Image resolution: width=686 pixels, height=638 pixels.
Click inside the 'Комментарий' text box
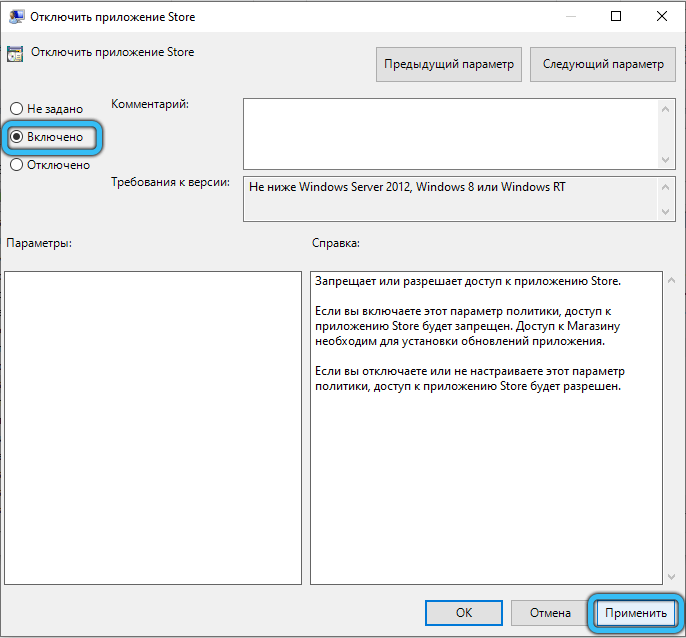tap(451, 134)
